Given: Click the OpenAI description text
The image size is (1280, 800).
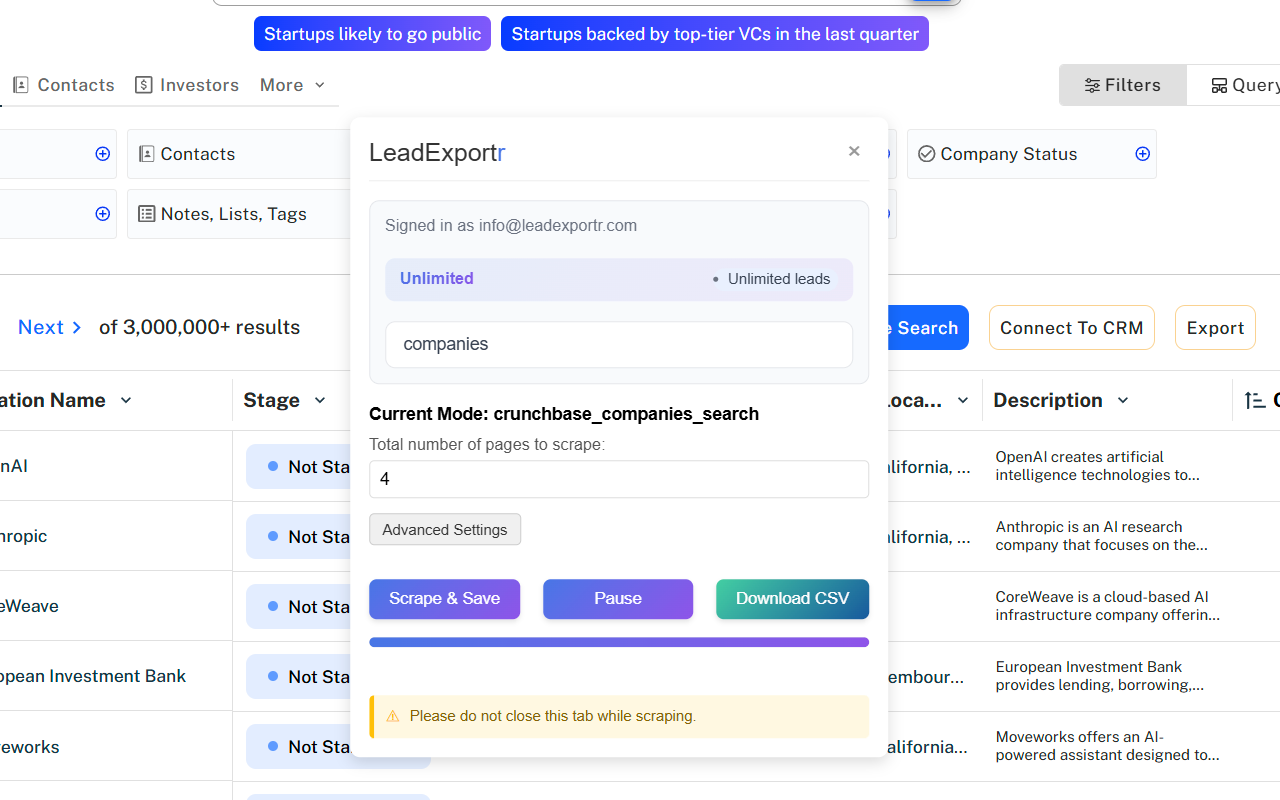Looking at the screenshot, I should [x=1097, y=466].
